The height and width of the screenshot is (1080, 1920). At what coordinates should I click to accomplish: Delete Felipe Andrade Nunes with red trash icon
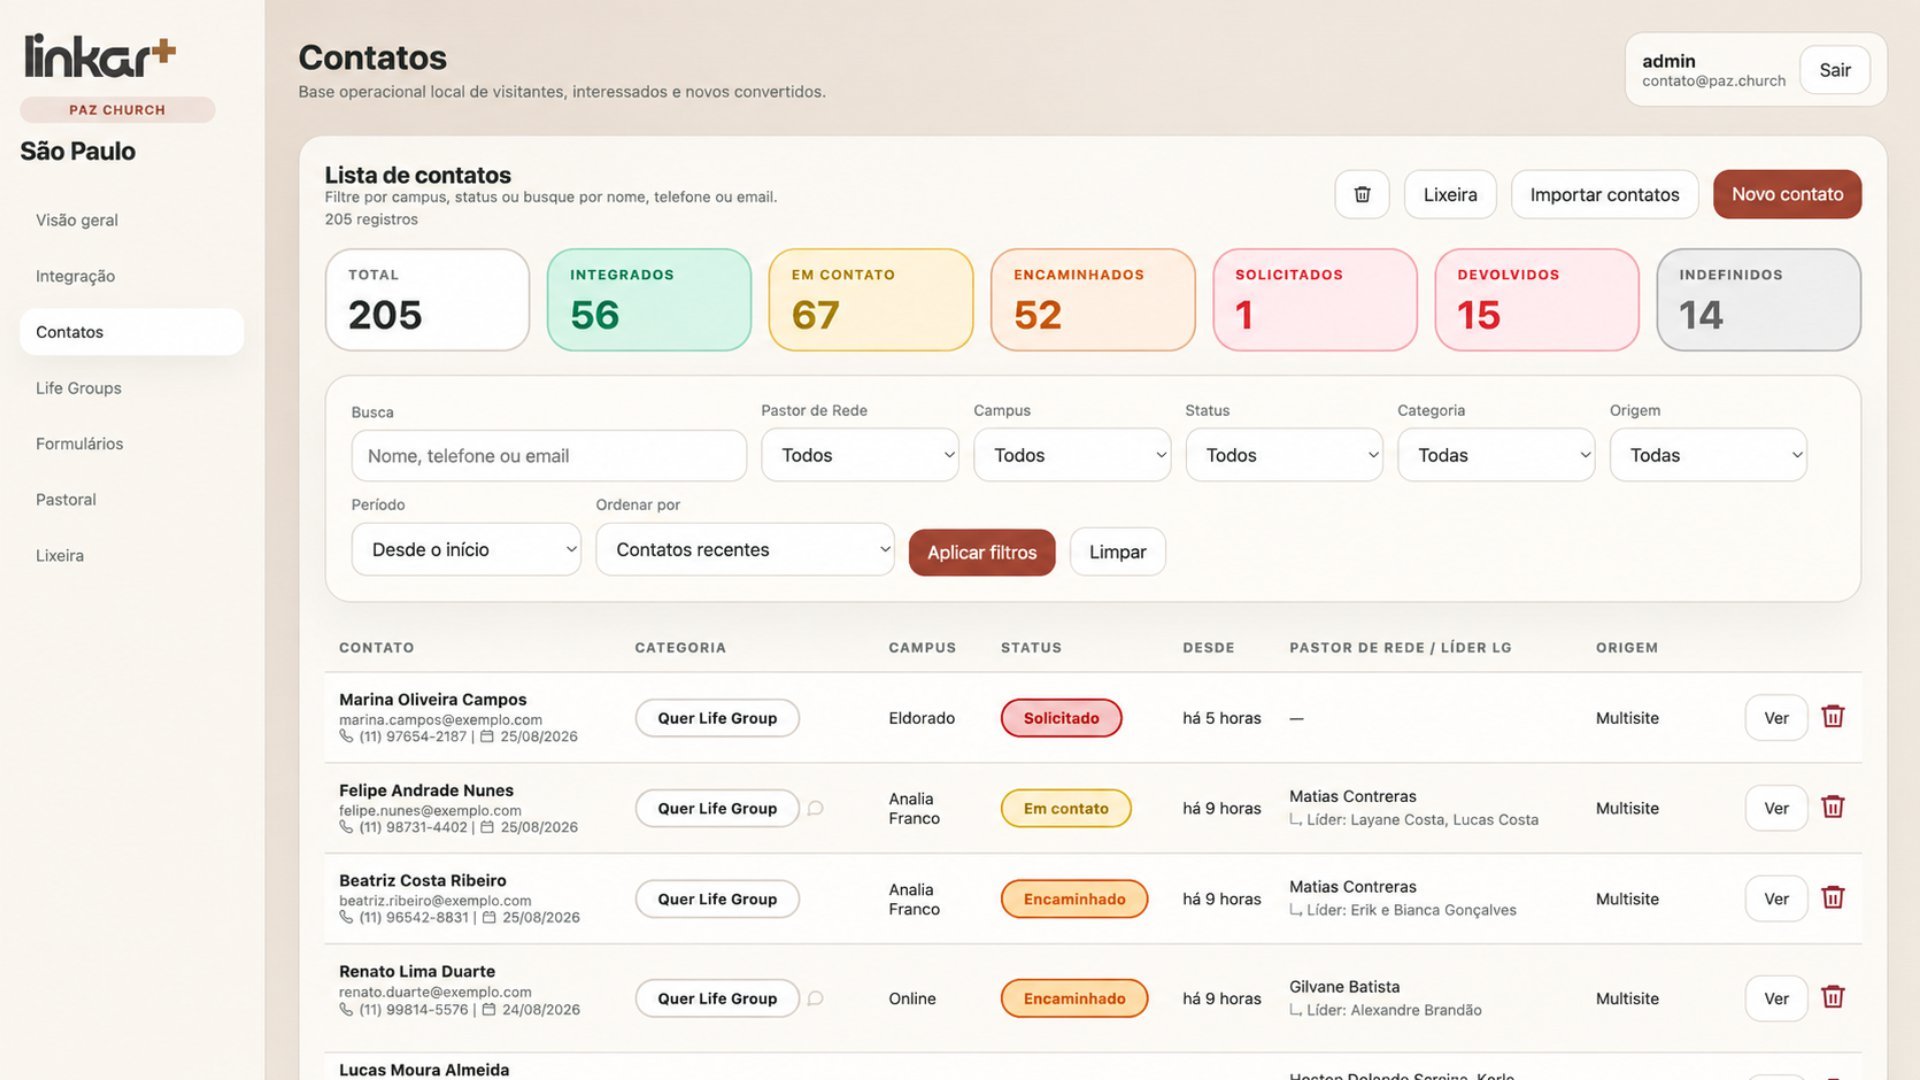pyautogui.click(x=1832, y=807)
